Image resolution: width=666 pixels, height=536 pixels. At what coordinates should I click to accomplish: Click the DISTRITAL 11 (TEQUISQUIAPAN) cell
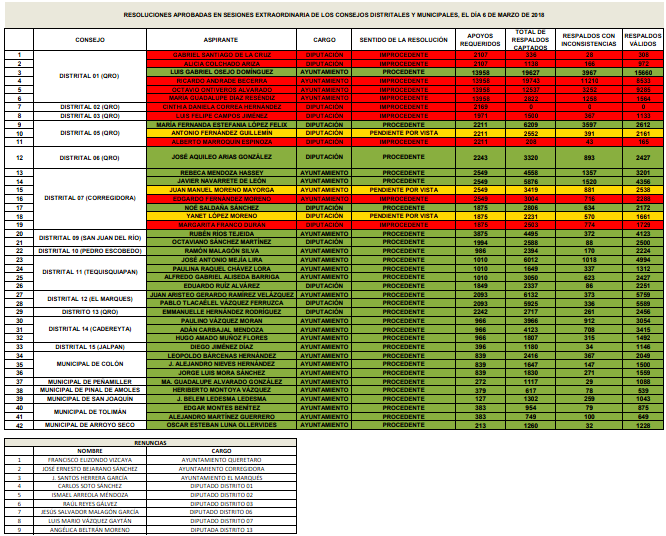click(89, 270)
